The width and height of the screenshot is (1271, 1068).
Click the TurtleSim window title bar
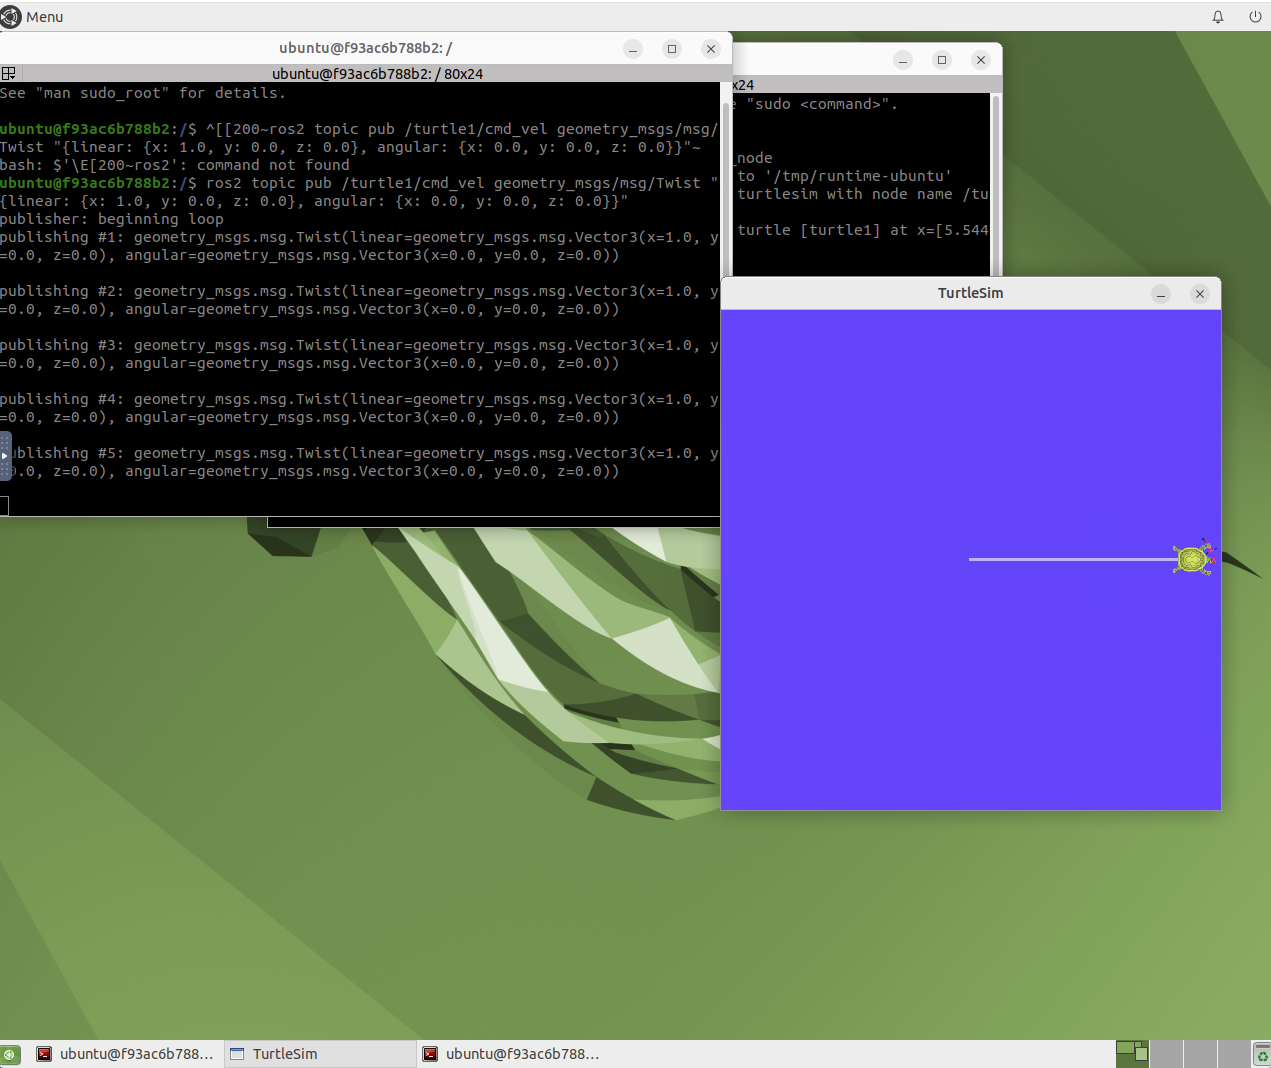point(970,293)
